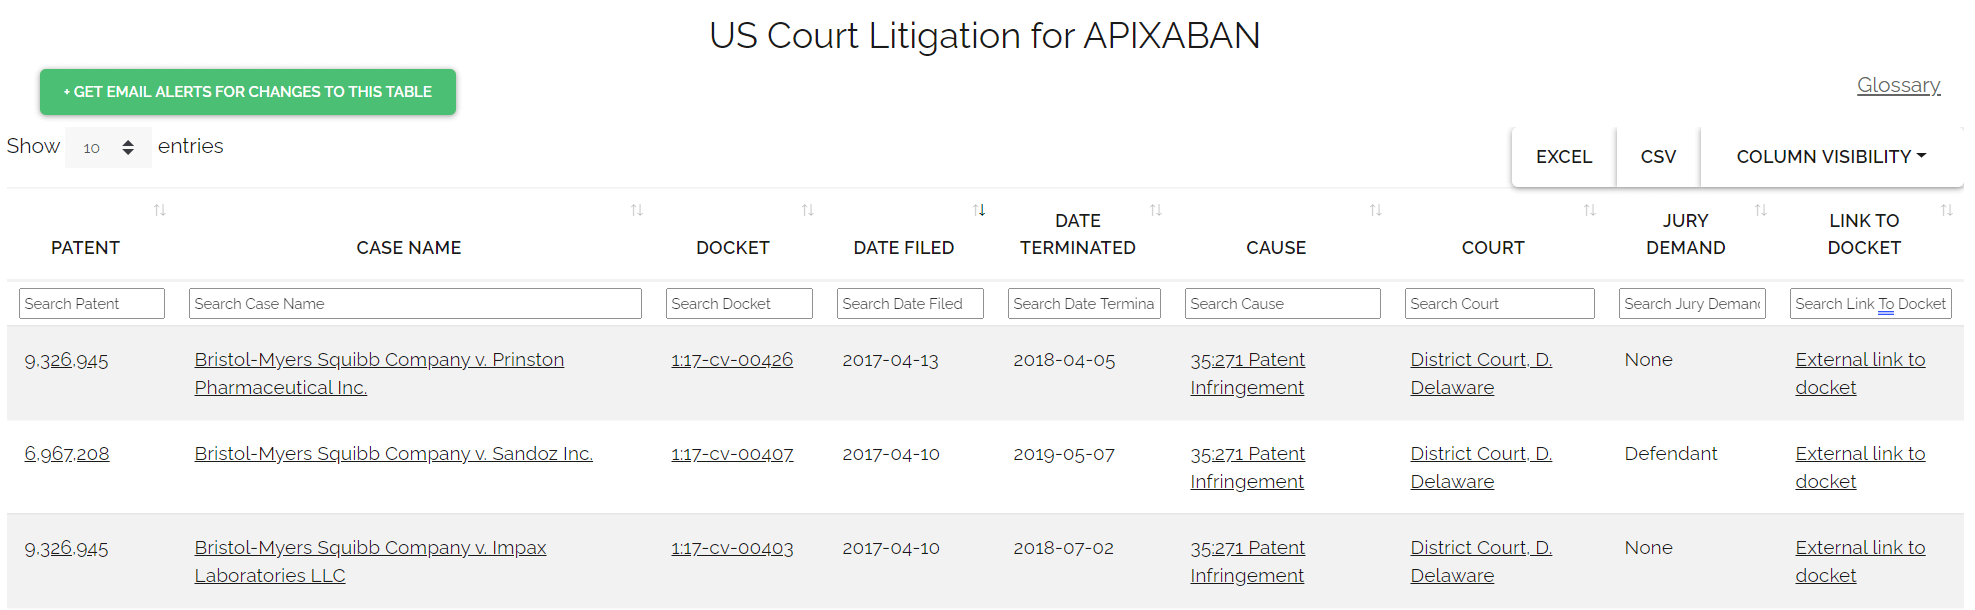Click Cause column sort icon
1975x610 pixels.
(1376, 210)
